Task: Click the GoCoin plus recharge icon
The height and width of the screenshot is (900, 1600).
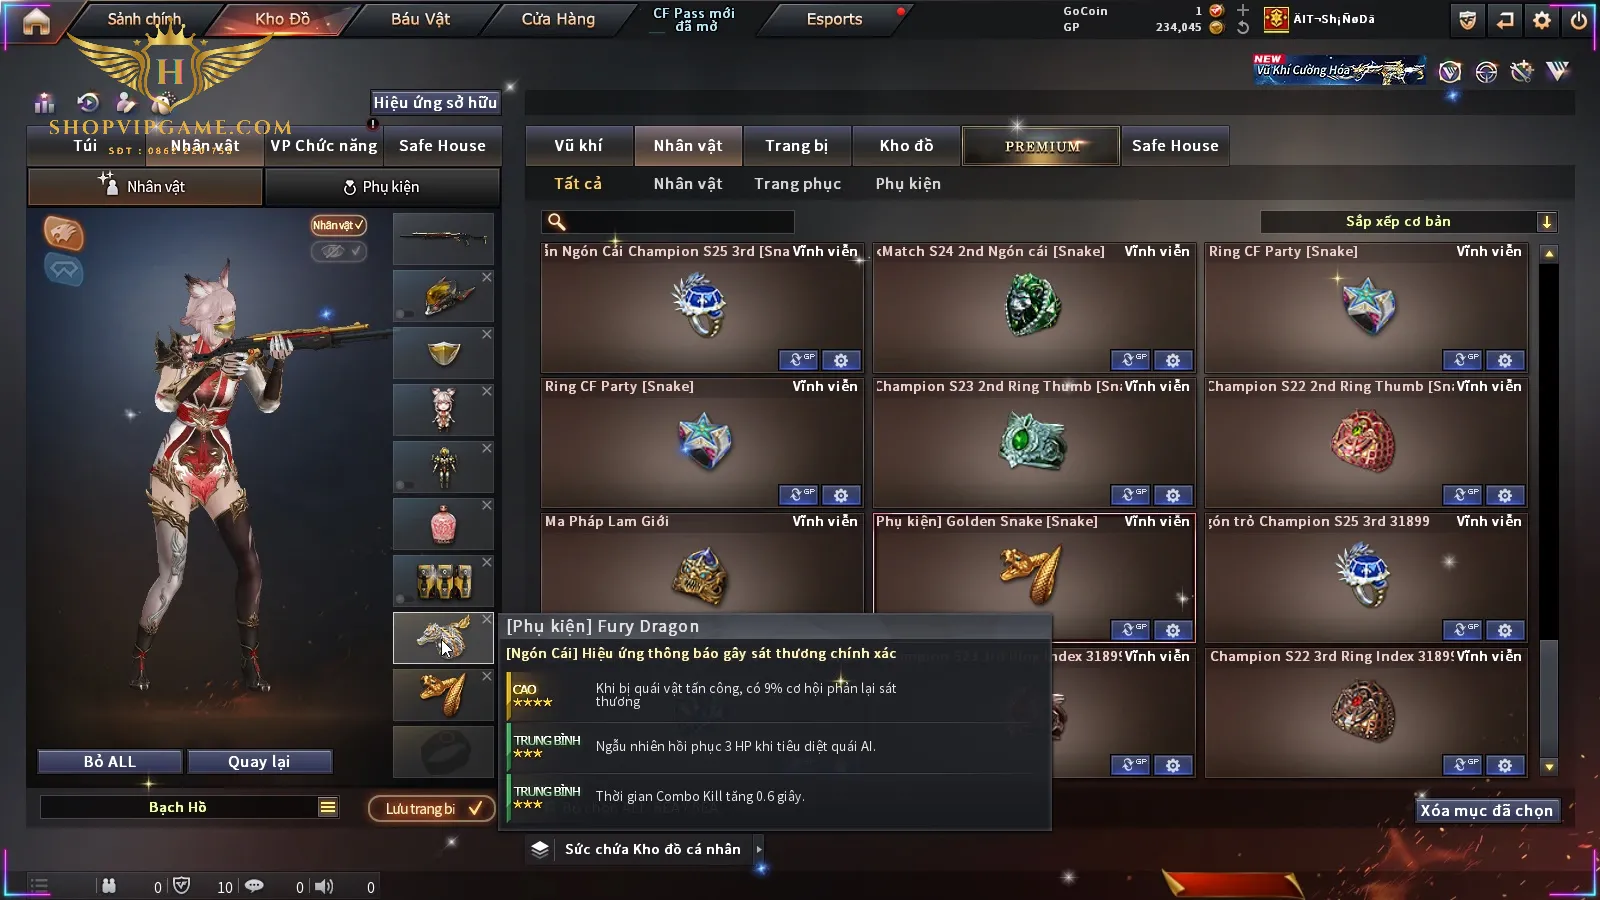Action: click(1243, 10)
